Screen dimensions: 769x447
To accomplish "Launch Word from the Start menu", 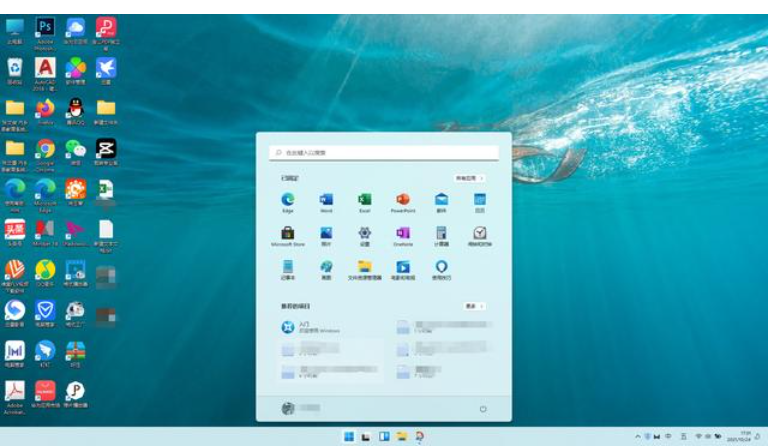I will (x=326, y=202).
